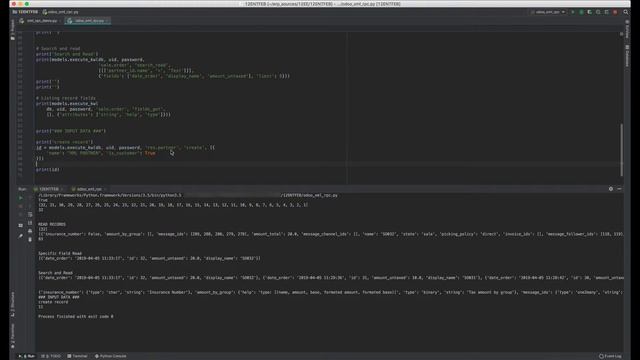This screenshot has height=360, width=640.
Task: Clear the console output with trash icon
Action: click(x=30, y=240)
